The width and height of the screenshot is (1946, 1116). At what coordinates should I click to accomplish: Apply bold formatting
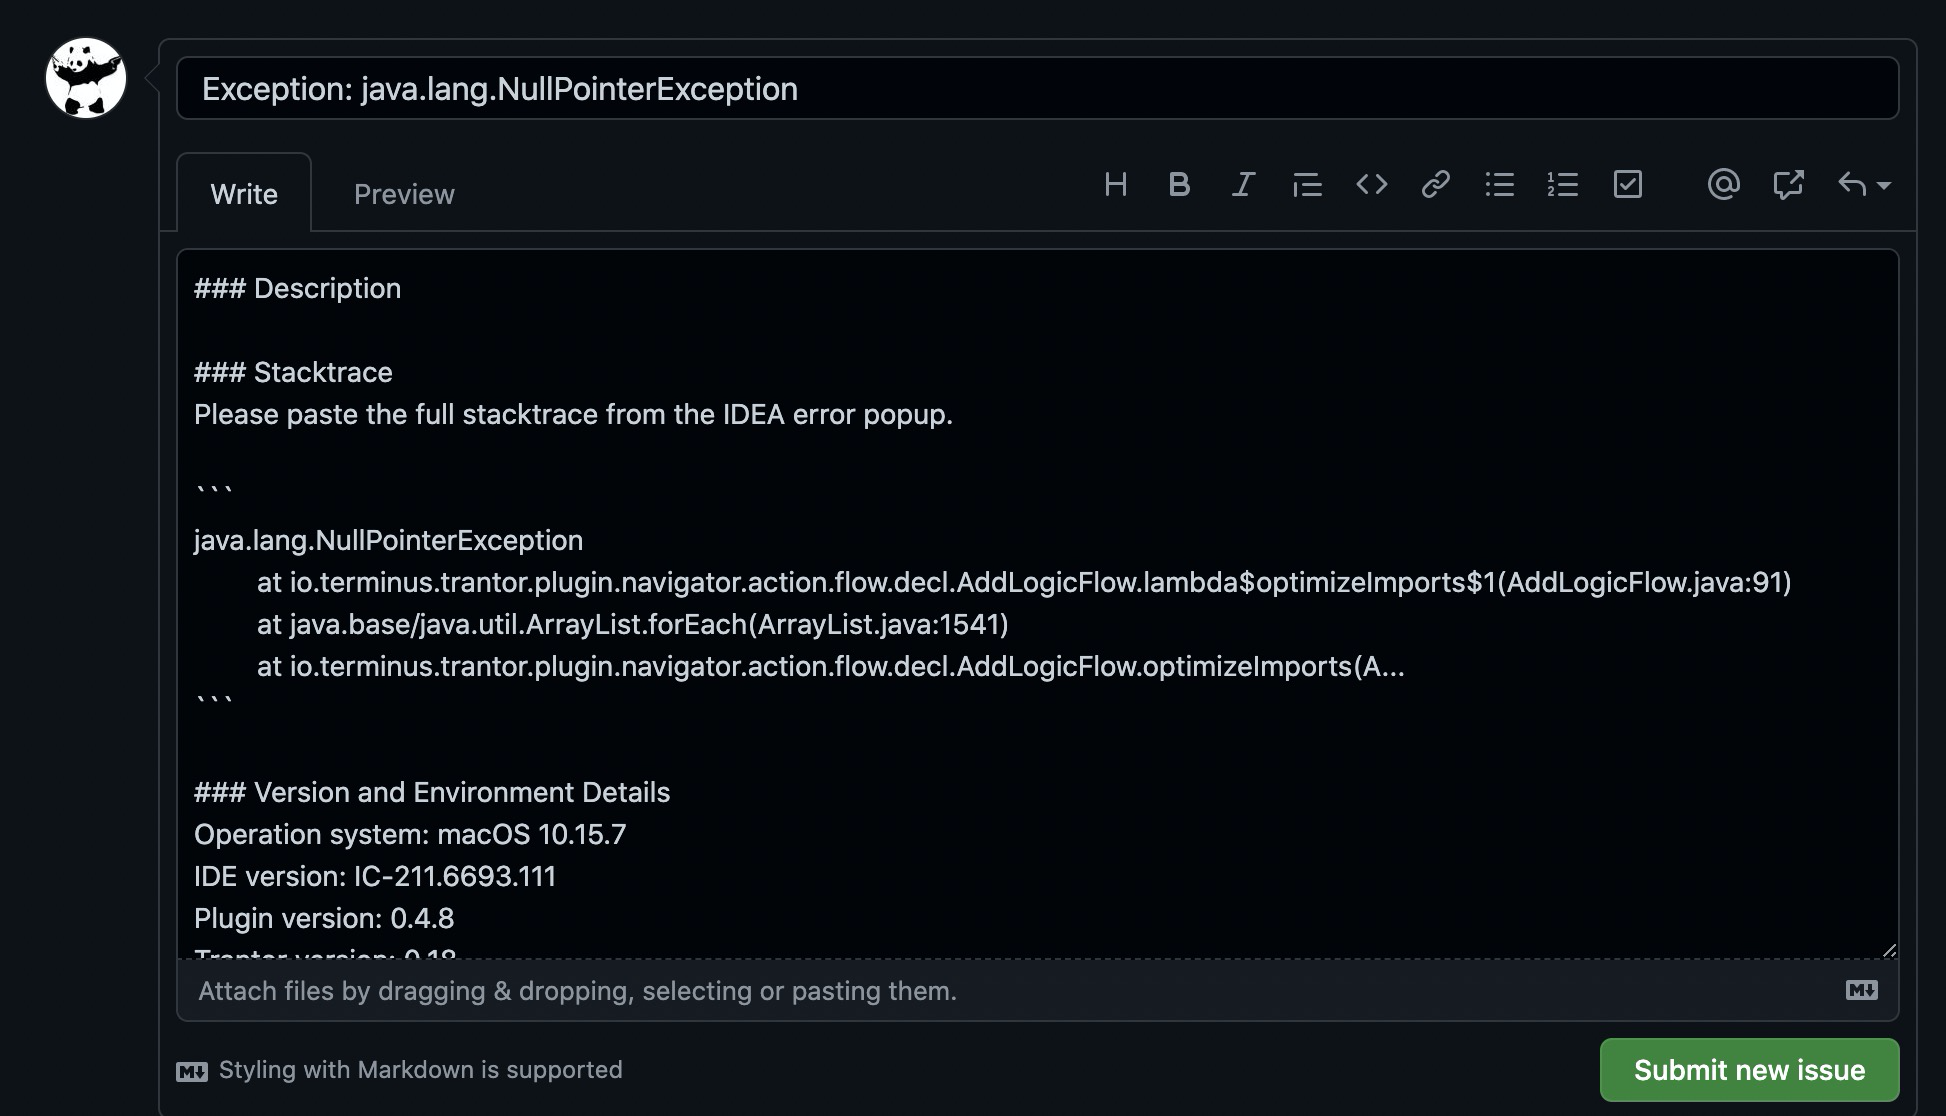[x=1180, y=184]
